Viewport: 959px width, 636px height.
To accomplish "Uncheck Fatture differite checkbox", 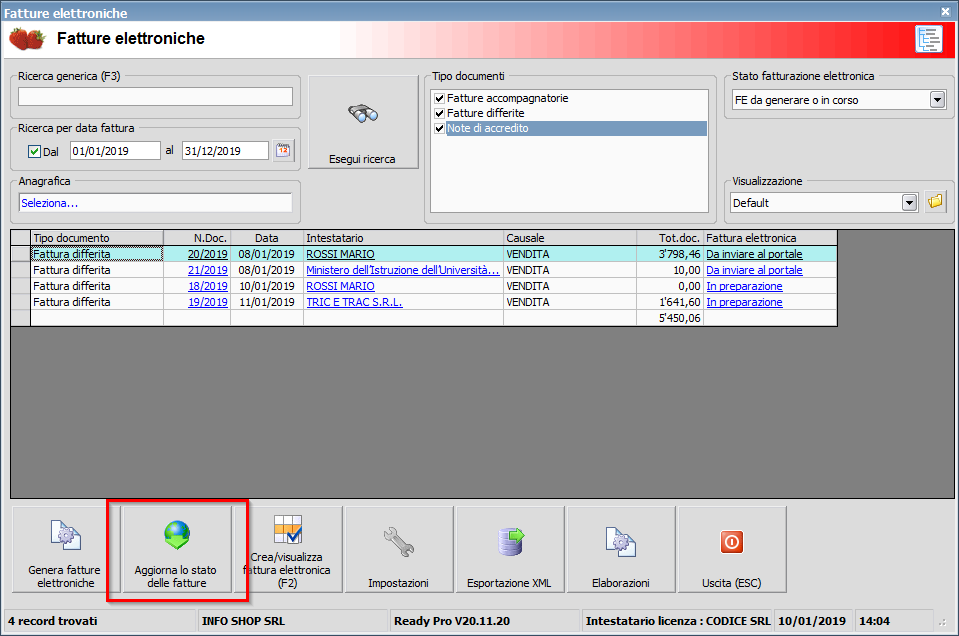I will [x=439, y=113].
